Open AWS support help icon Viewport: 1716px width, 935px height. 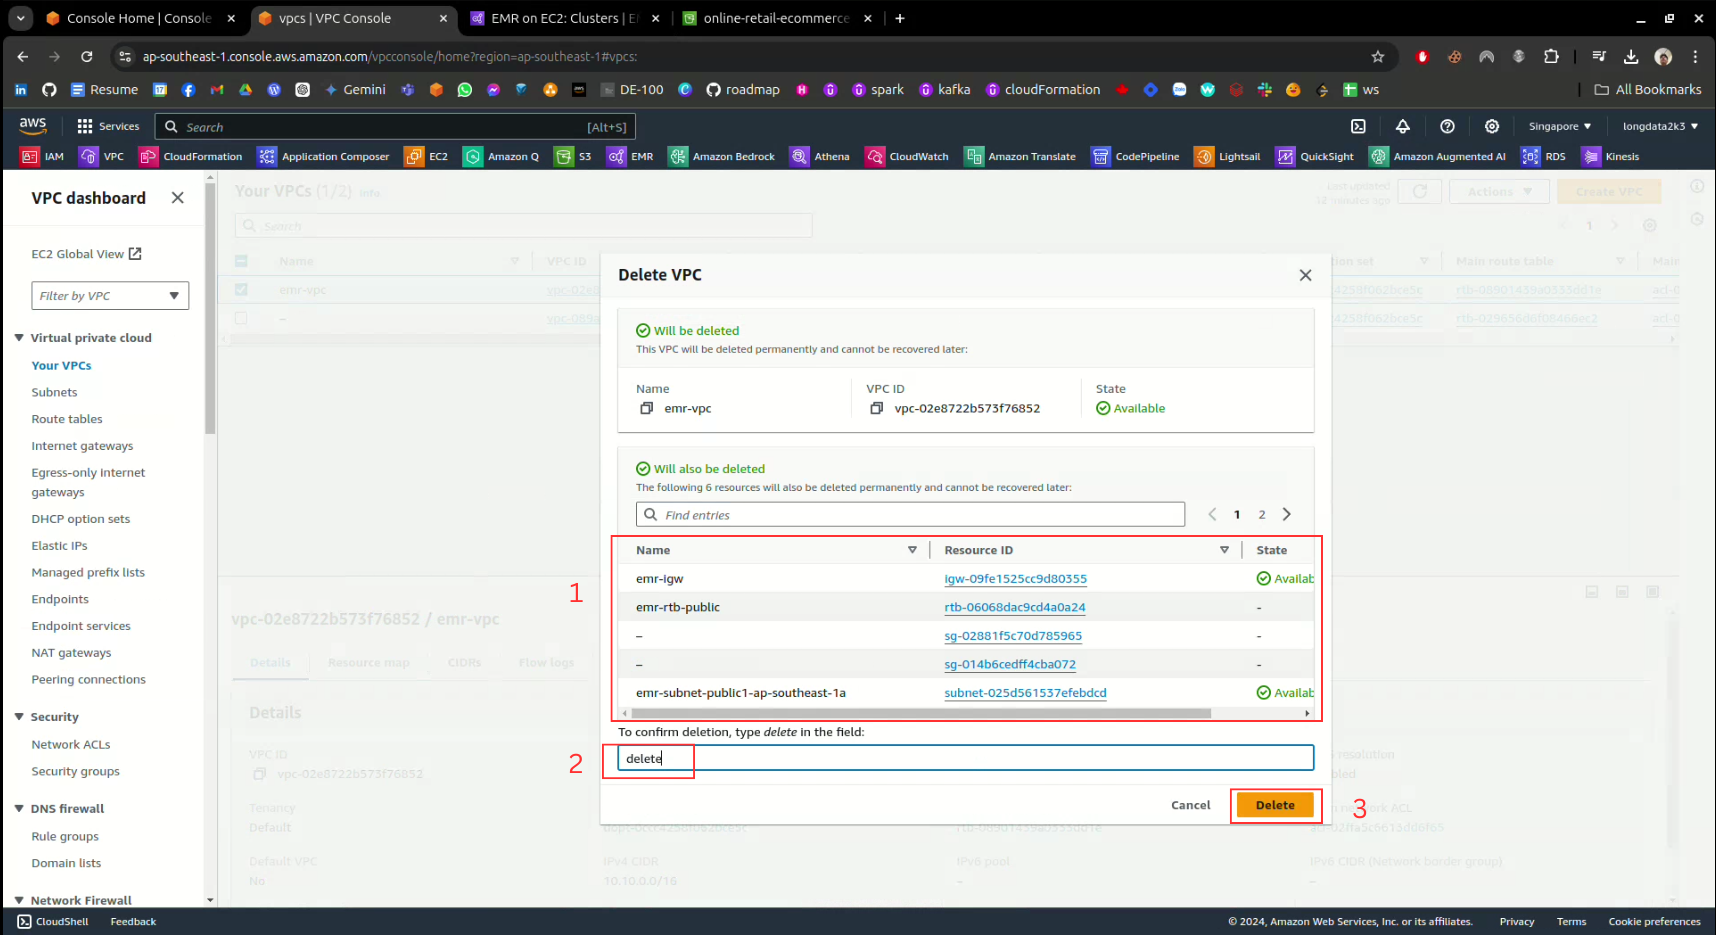[1447, 126]
